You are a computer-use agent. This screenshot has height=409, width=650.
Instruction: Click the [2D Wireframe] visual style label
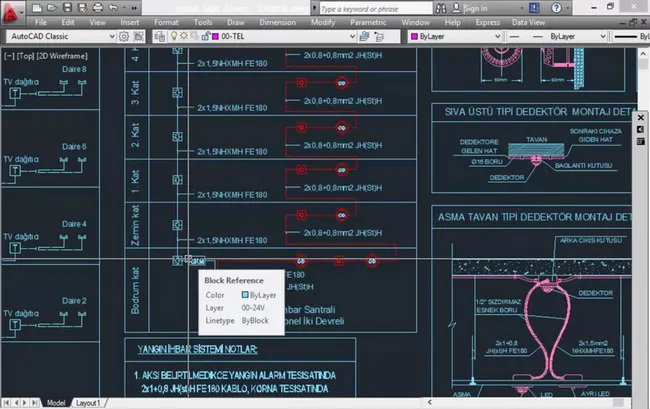[x=62, y=56]
